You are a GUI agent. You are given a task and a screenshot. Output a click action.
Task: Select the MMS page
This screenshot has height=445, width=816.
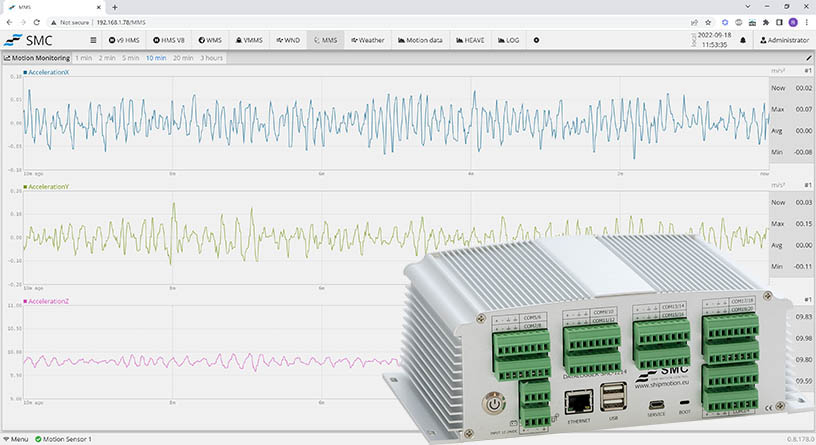tap(326, 40)
